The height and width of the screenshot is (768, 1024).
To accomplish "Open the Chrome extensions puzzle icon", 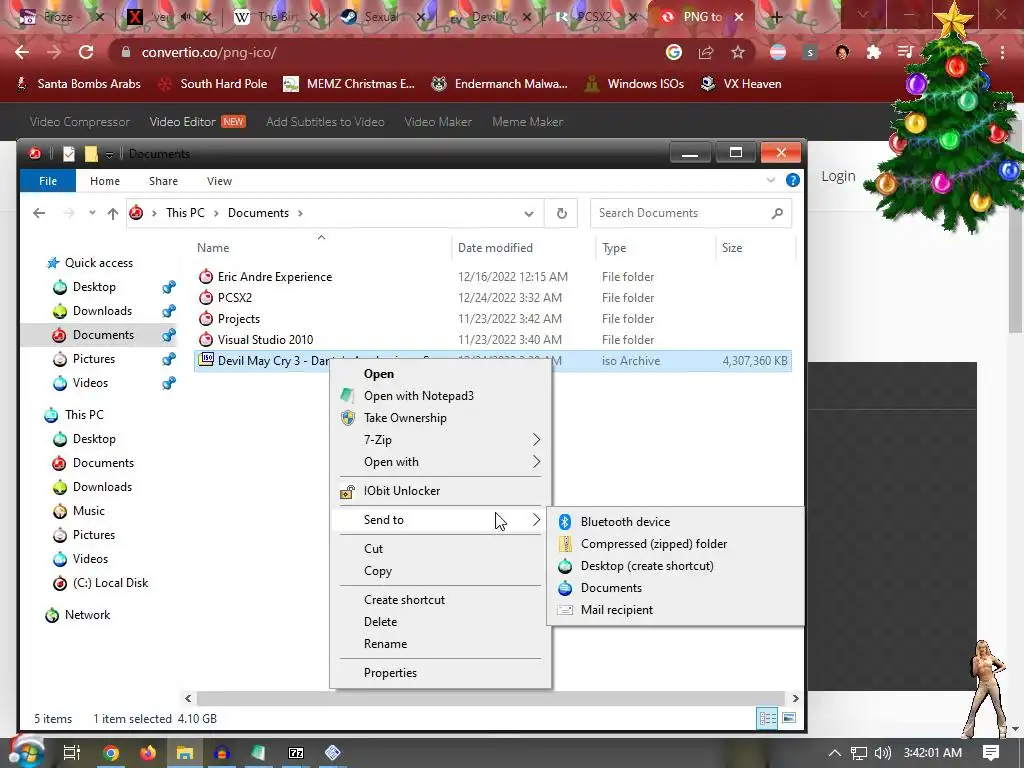I will [x=874, y=52].
